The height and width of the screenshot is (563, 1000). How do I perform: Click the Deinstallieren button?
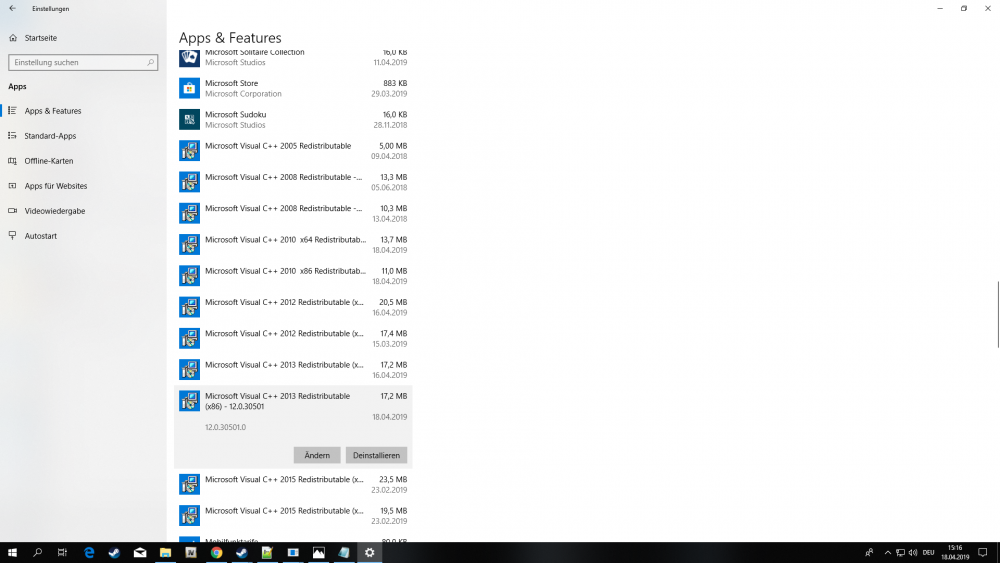[376, 455]
